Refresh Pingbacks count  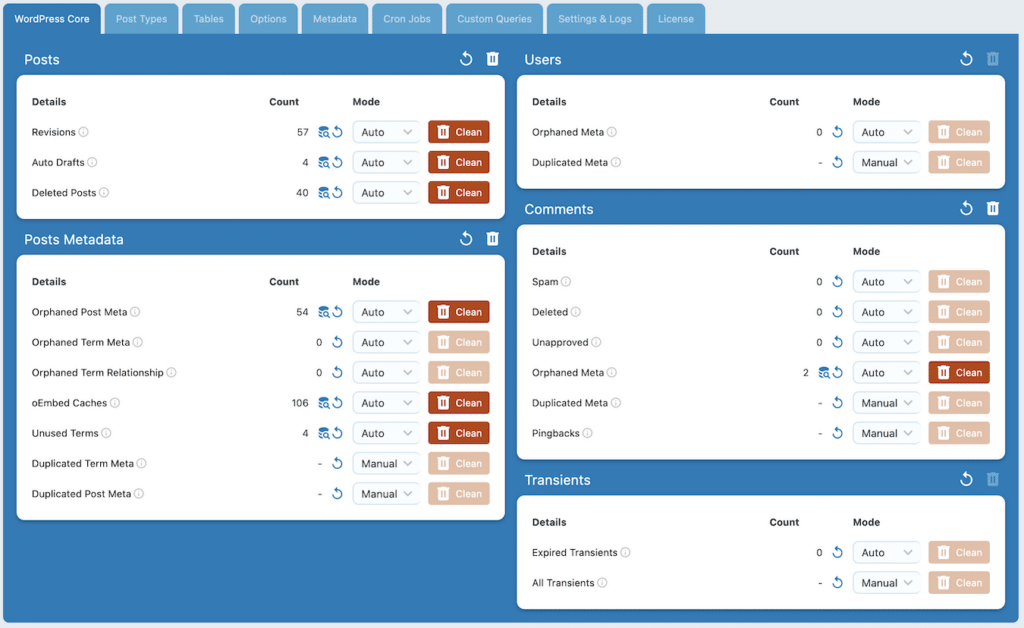tap(837, 433)
